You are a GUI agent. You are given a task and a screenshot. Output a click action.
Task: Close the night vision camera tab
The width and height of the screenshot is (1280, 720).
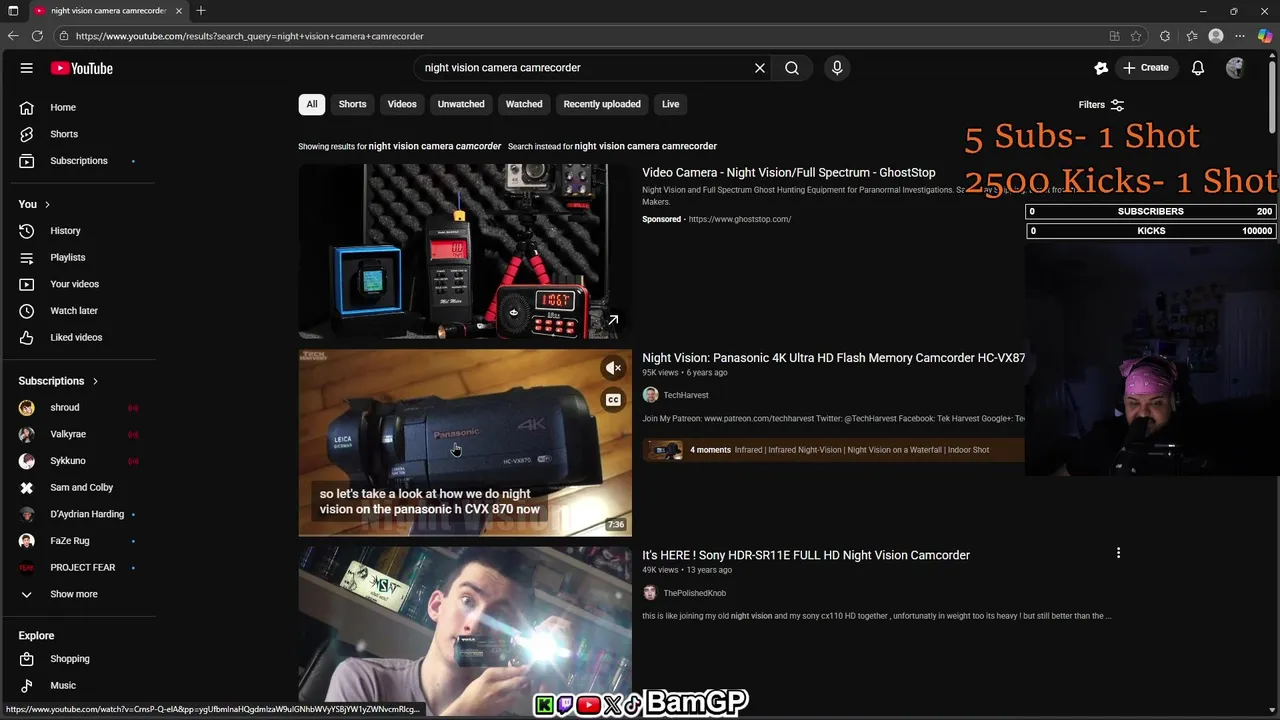pos(179,11)
